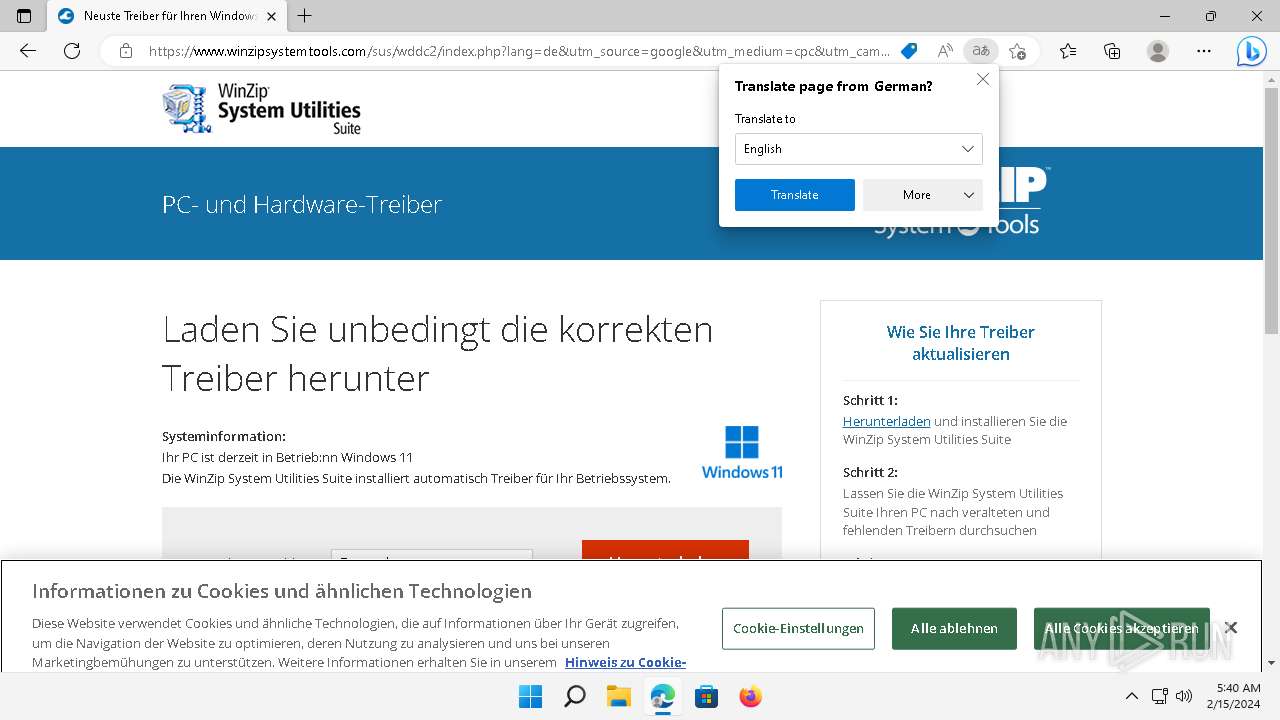Click the blue Translate button

795,195
